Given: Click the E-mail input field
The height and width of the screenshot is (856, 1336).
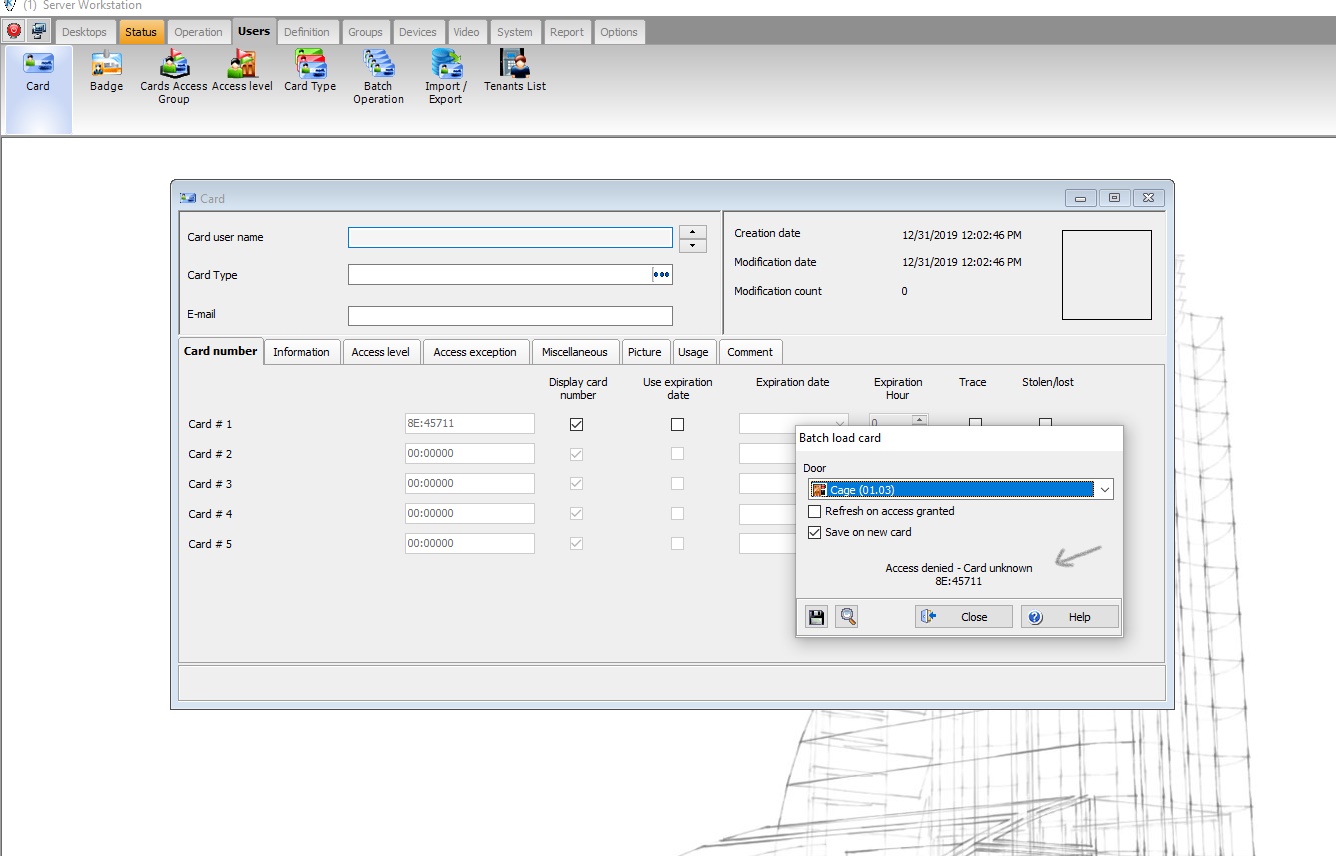Looking at the screenshot, I should [x=510, y=316].
